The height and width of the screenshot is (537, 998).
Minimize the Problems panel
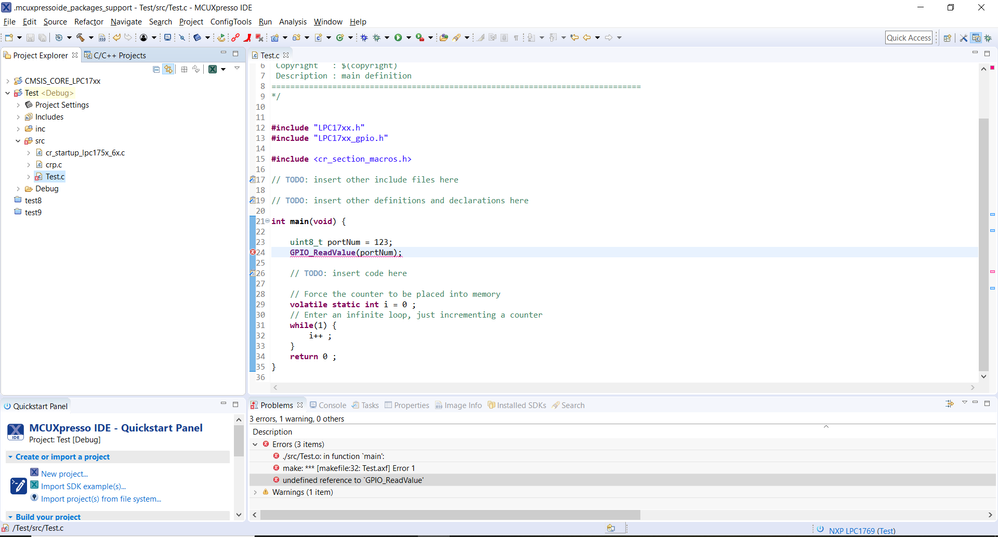tap(975, 403)
